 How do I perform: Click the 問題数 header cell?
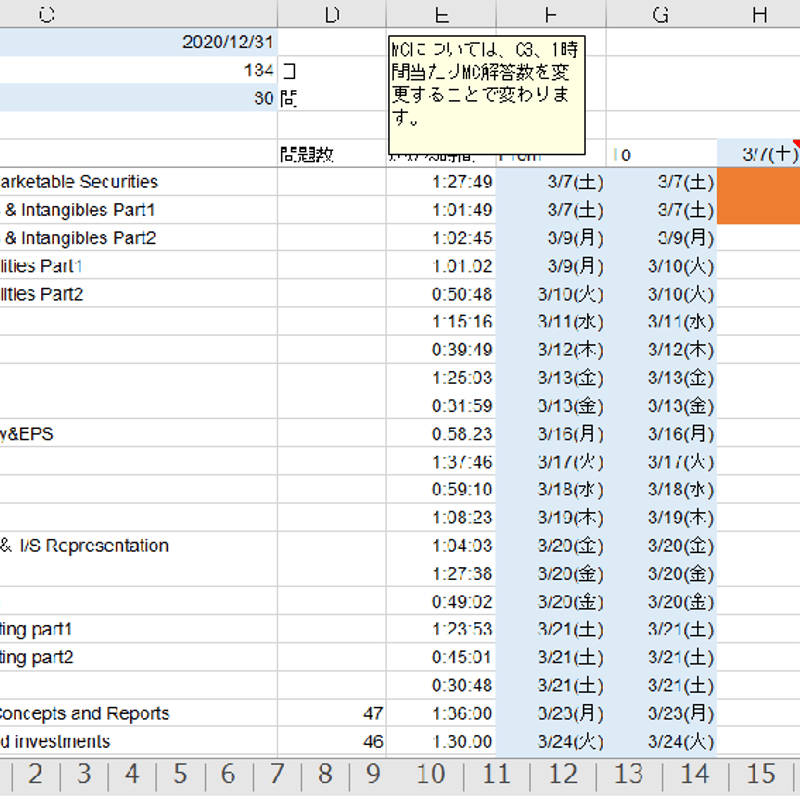pyautogui.click(x=332, y=154)
